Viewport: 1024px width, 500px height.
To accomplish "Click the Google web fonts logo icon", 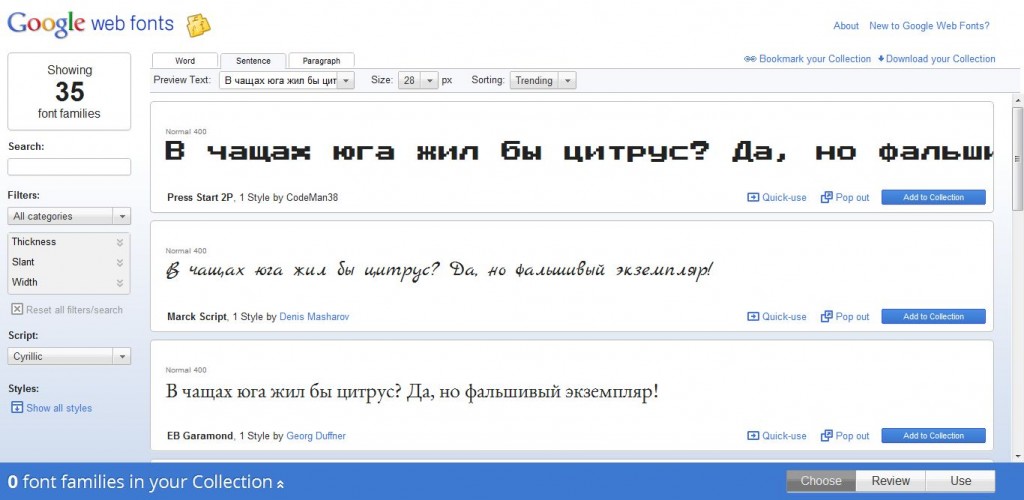I will pos(199,24).
